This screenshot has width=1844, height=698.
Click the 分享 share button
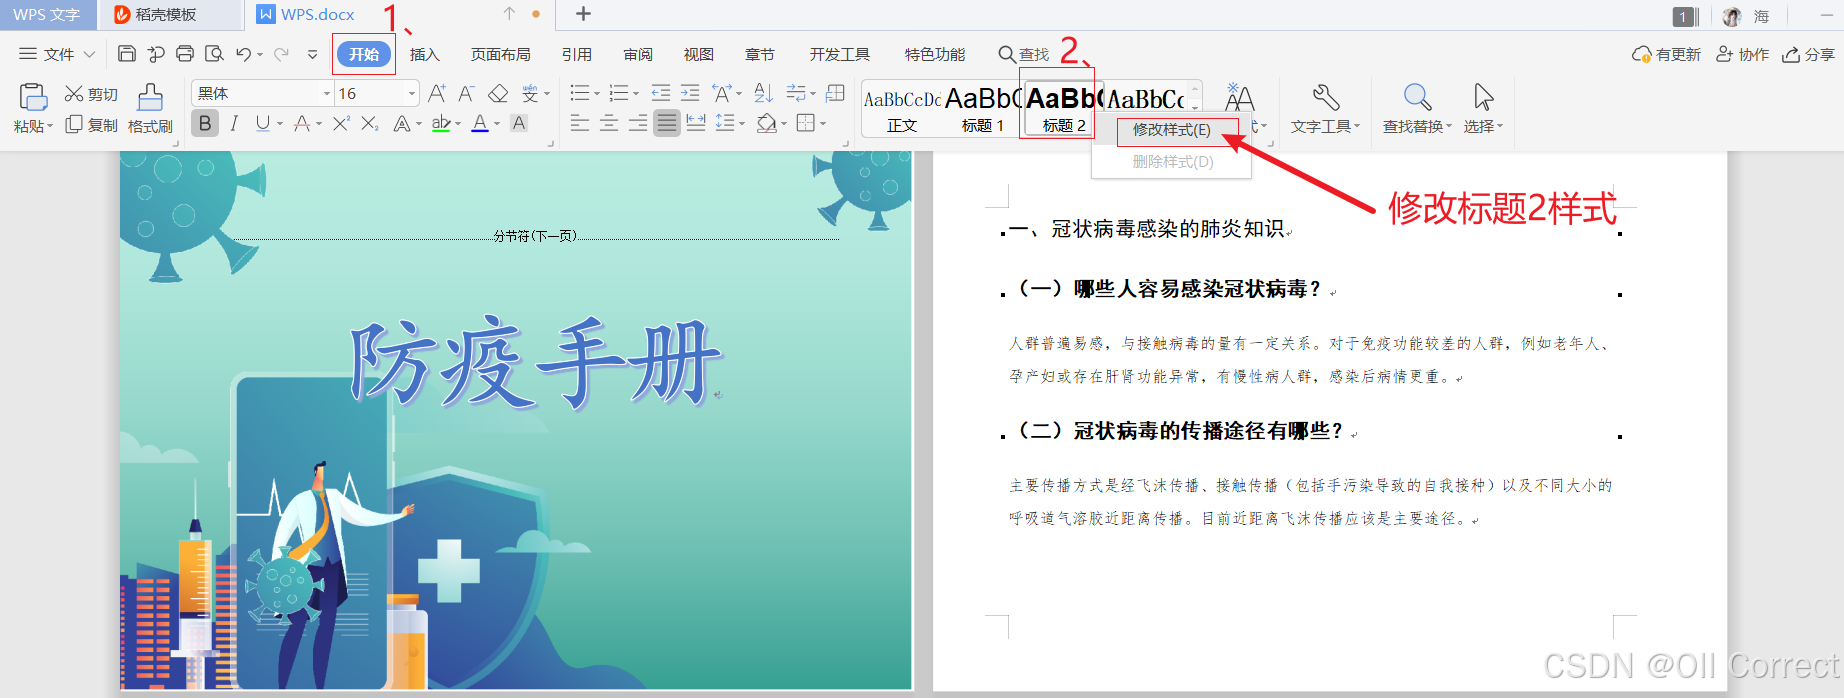point(1809,54)
